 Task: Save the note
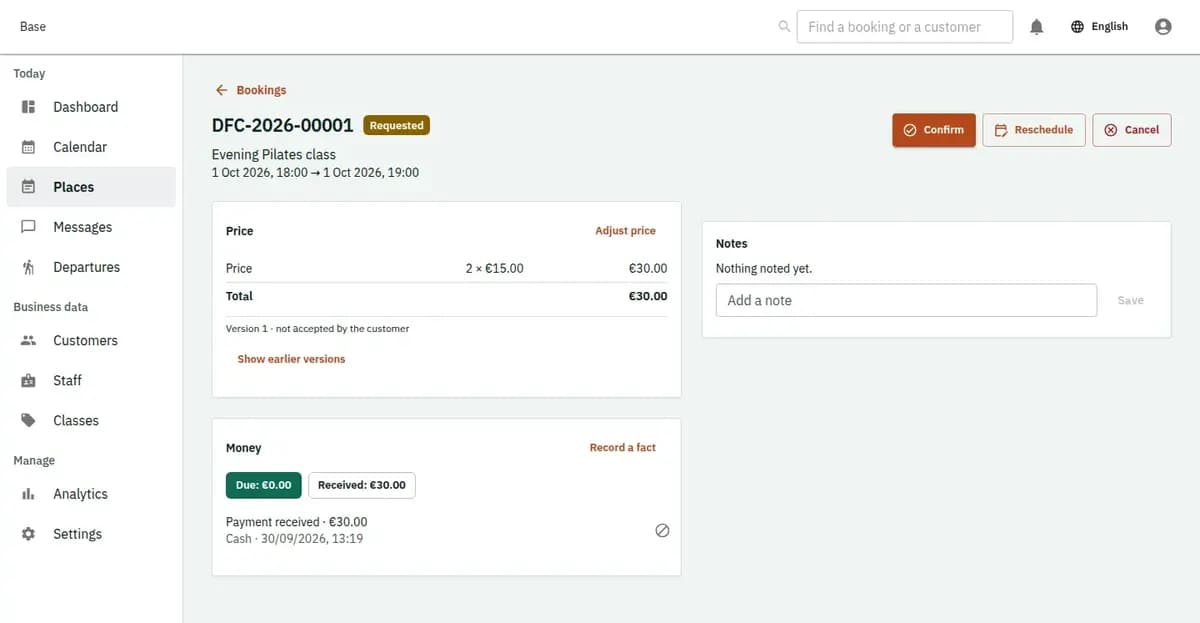click(1131, 300)
